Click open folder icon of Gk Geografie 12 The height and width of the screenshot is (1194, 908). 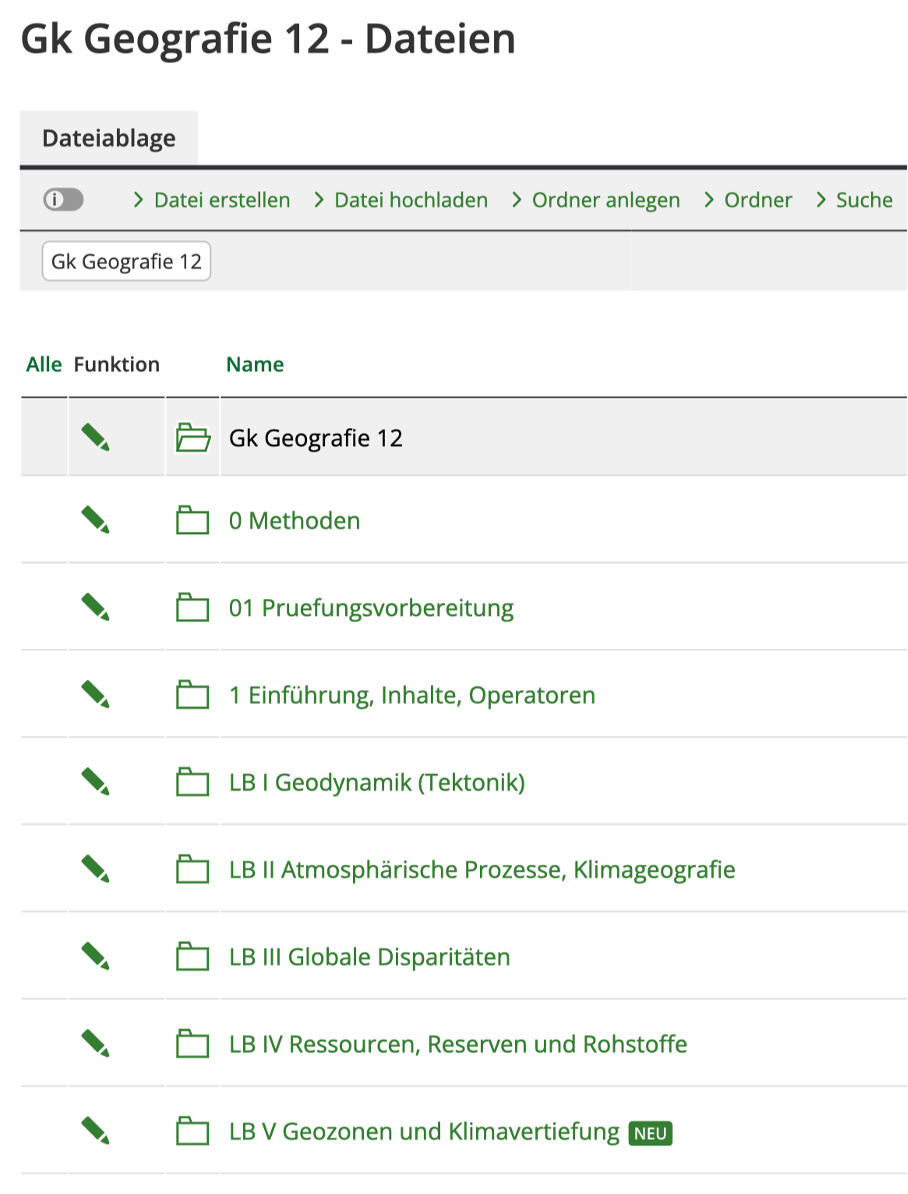coord(192,438)
